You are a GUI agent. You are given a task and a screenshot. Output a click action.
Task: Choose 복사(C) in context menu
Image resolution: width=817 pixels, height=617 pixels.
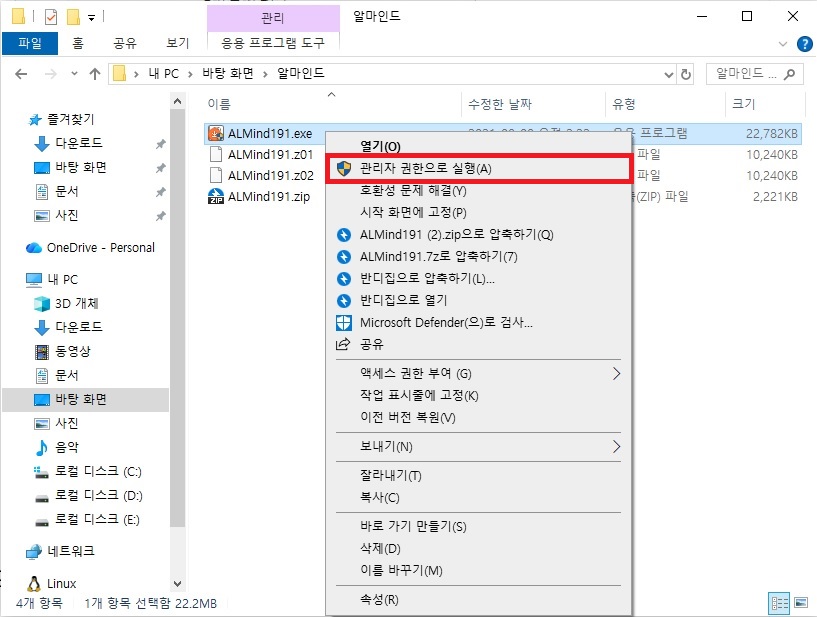pyautogui.click(x=479, y=497)
